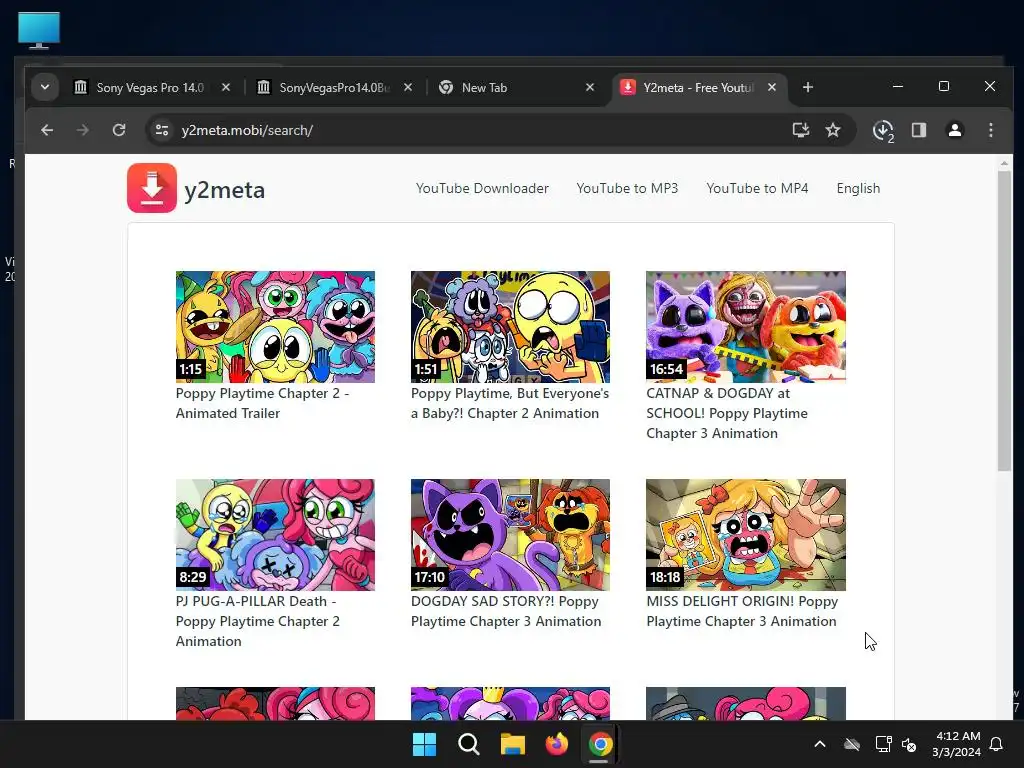Open the Chrome three-dot menu
The height and width of the screenshot is (768, 1024).
click(991, 130)
